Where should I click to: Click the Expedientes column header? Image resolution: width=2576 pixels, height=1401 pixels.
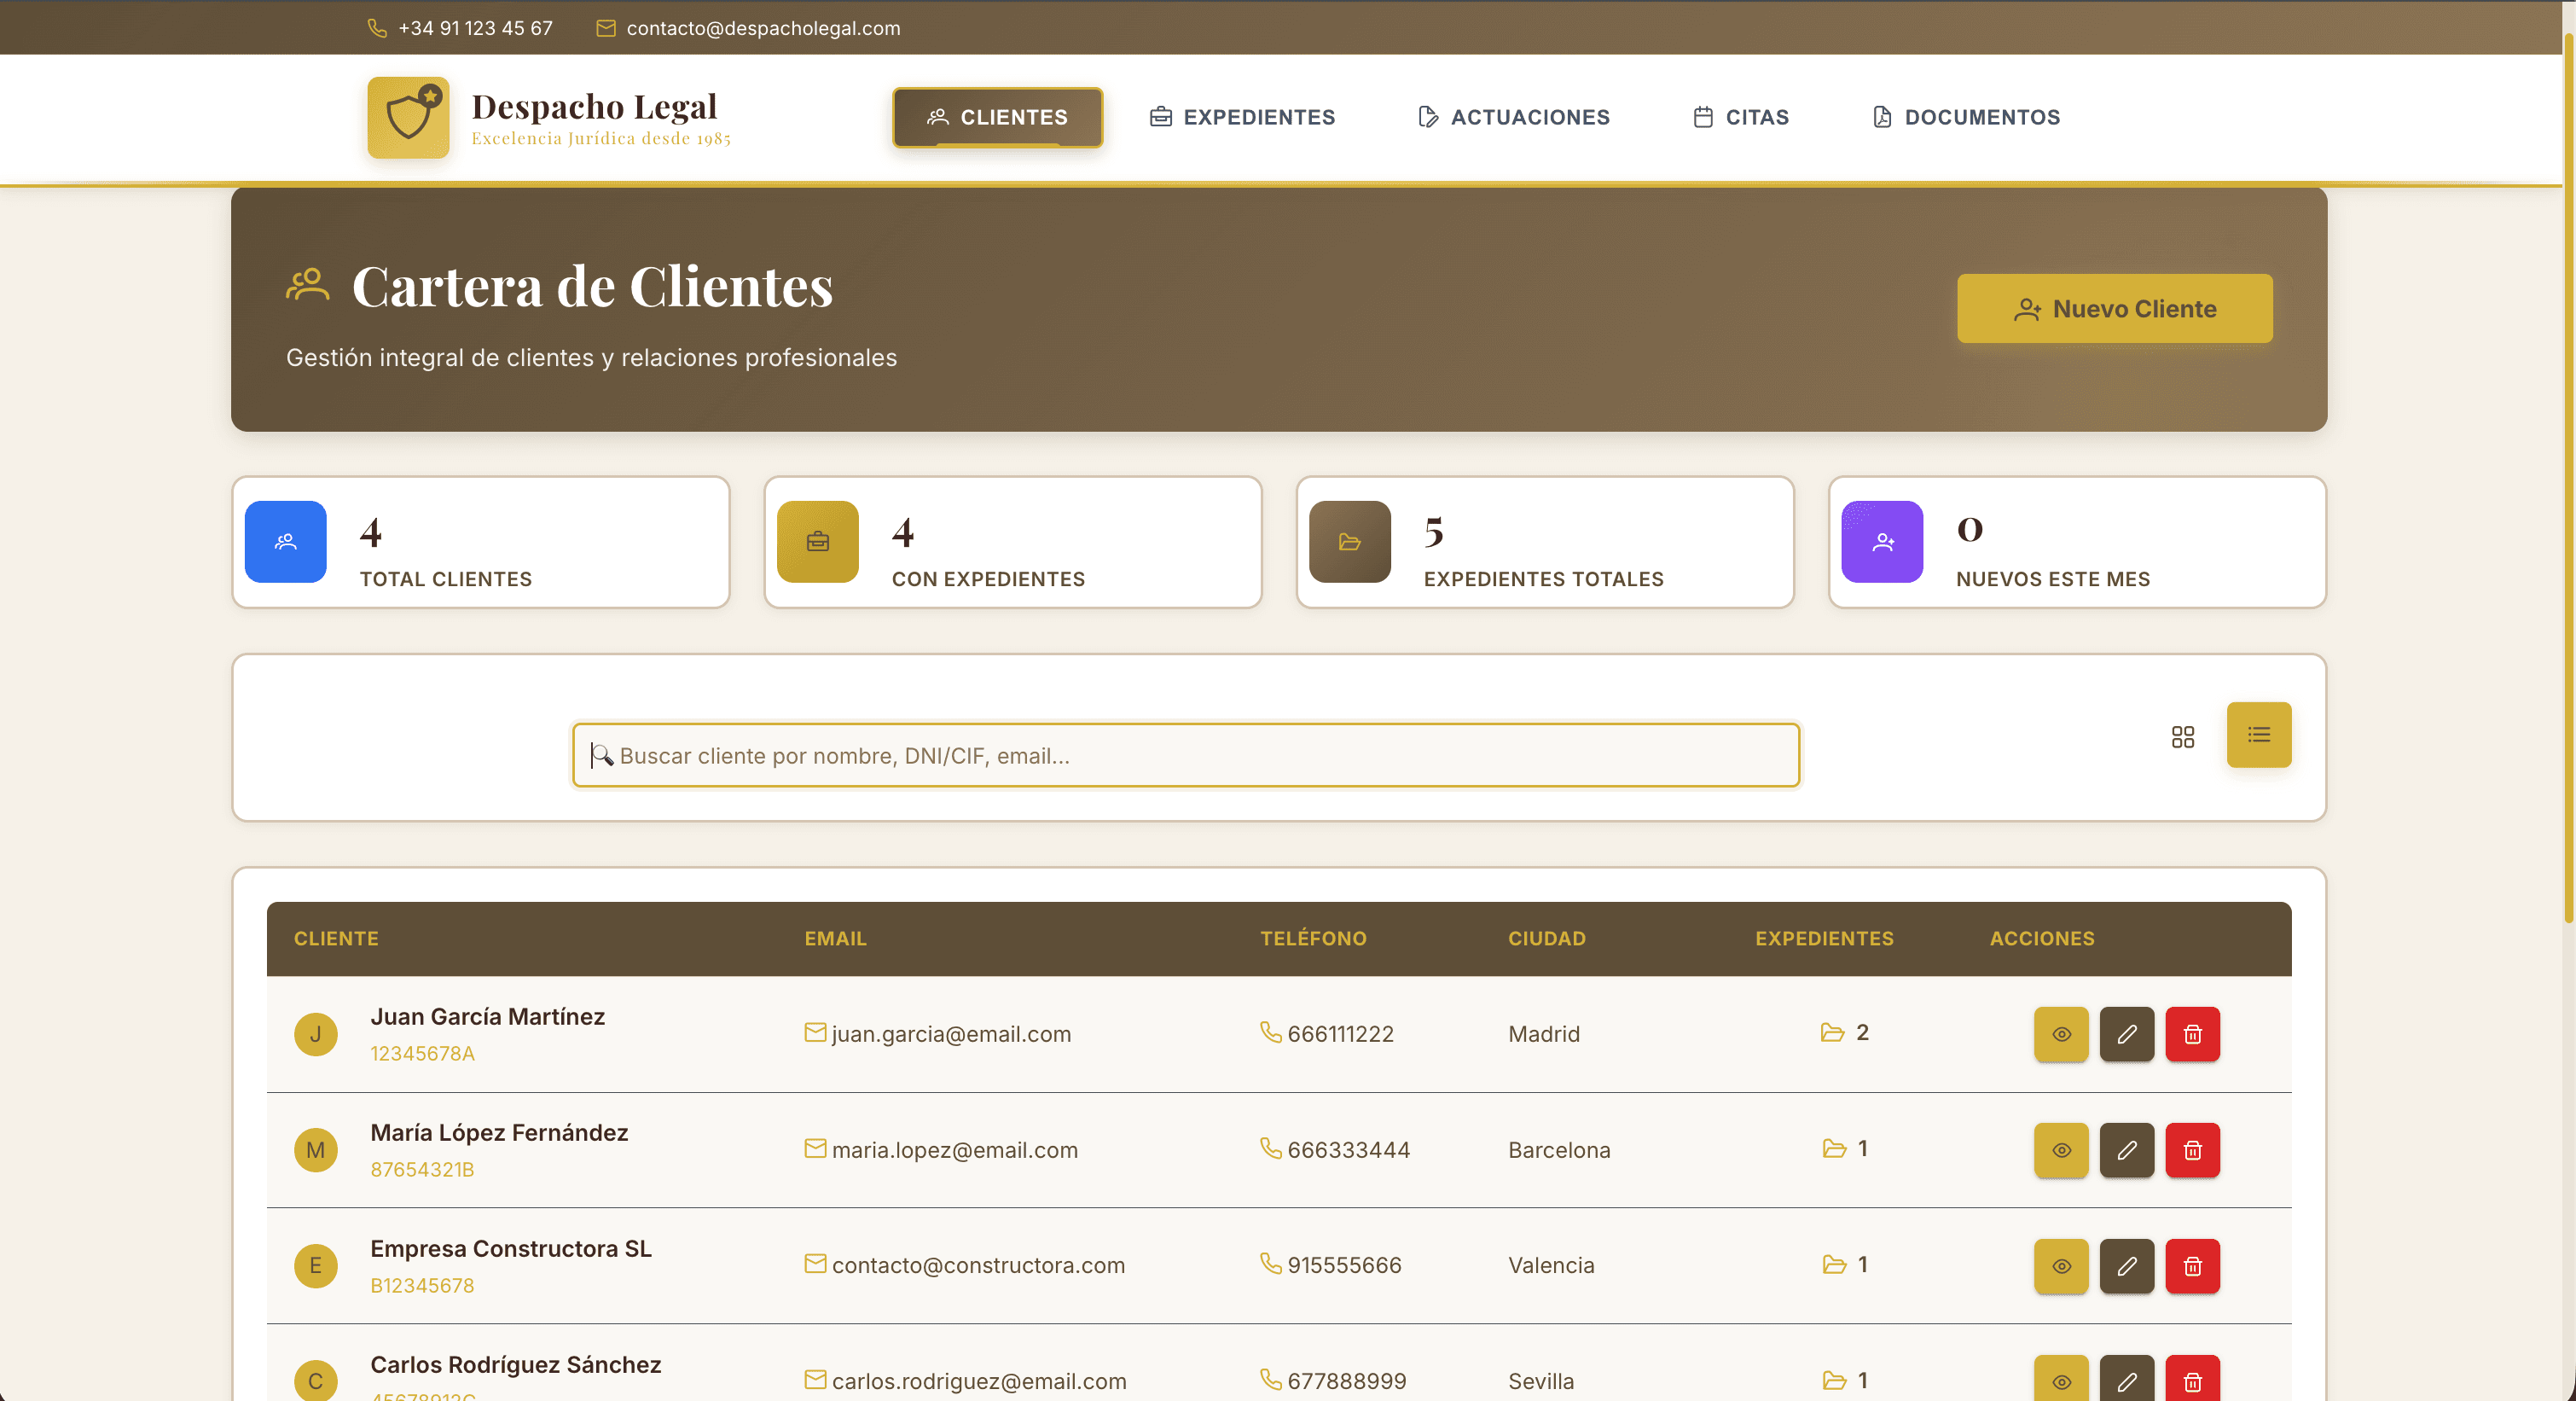pos(1824,938)
